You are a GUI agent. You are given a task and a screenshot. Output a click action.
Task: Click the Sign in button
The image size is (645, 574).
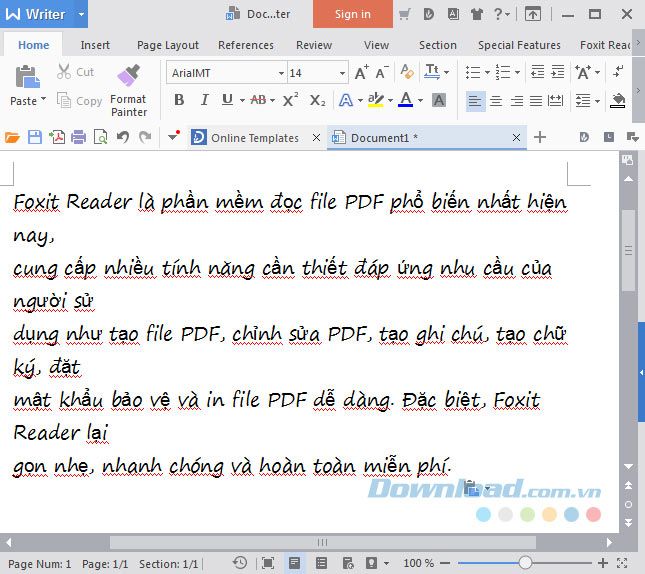tap(352, 14)
